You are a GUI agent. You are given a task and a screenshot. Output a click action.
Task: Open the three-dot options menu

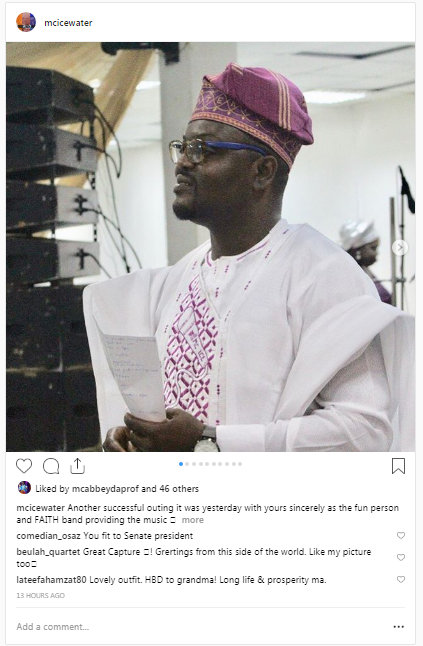[399, 627]
